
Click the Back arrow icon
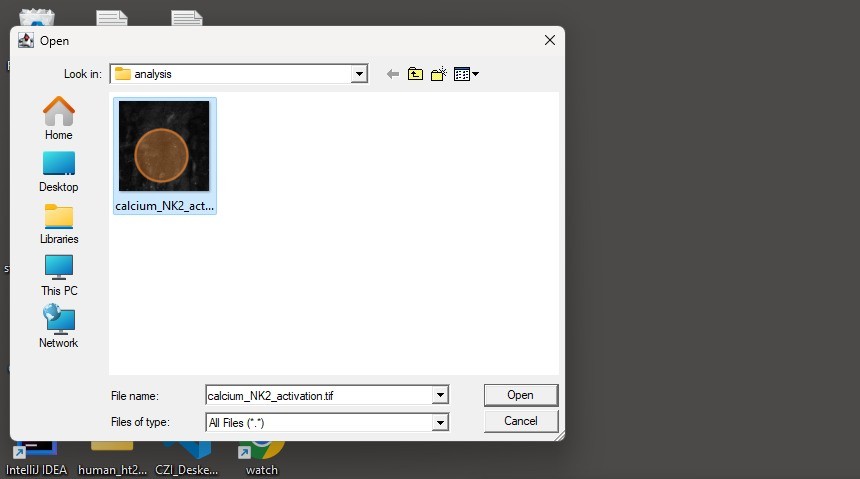(392, 74)
